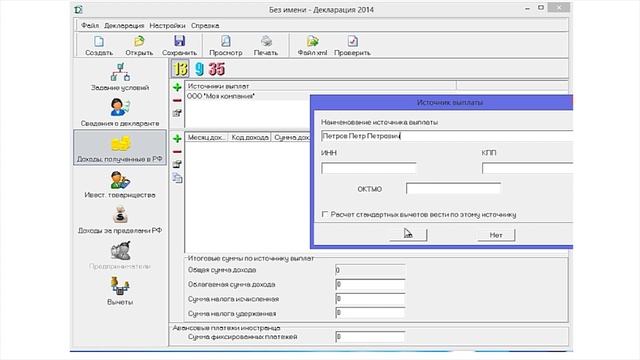
Task: Delete income row with red minus
Action: click(177, 151)
